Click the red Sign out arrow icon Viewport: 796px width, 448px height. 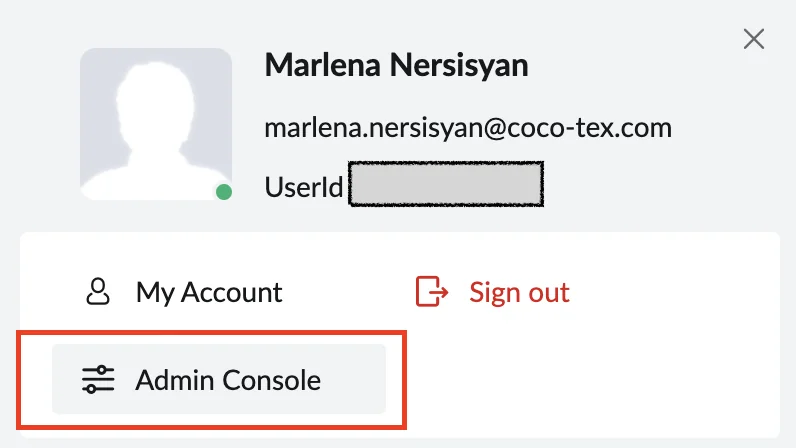coord(432,292)
